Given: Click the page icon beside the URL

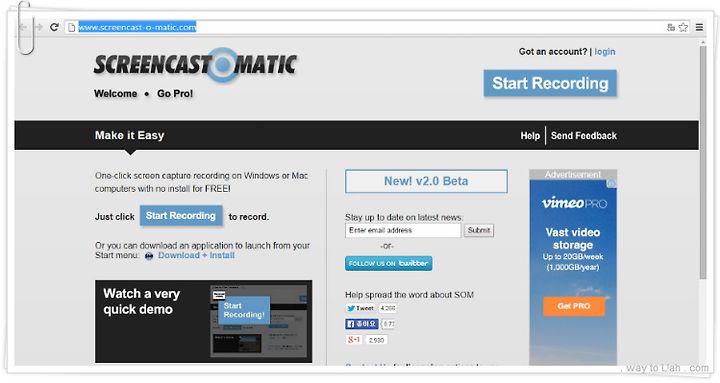Looking at the screenshot, I should pyautogui.click(x=71, y=28).
